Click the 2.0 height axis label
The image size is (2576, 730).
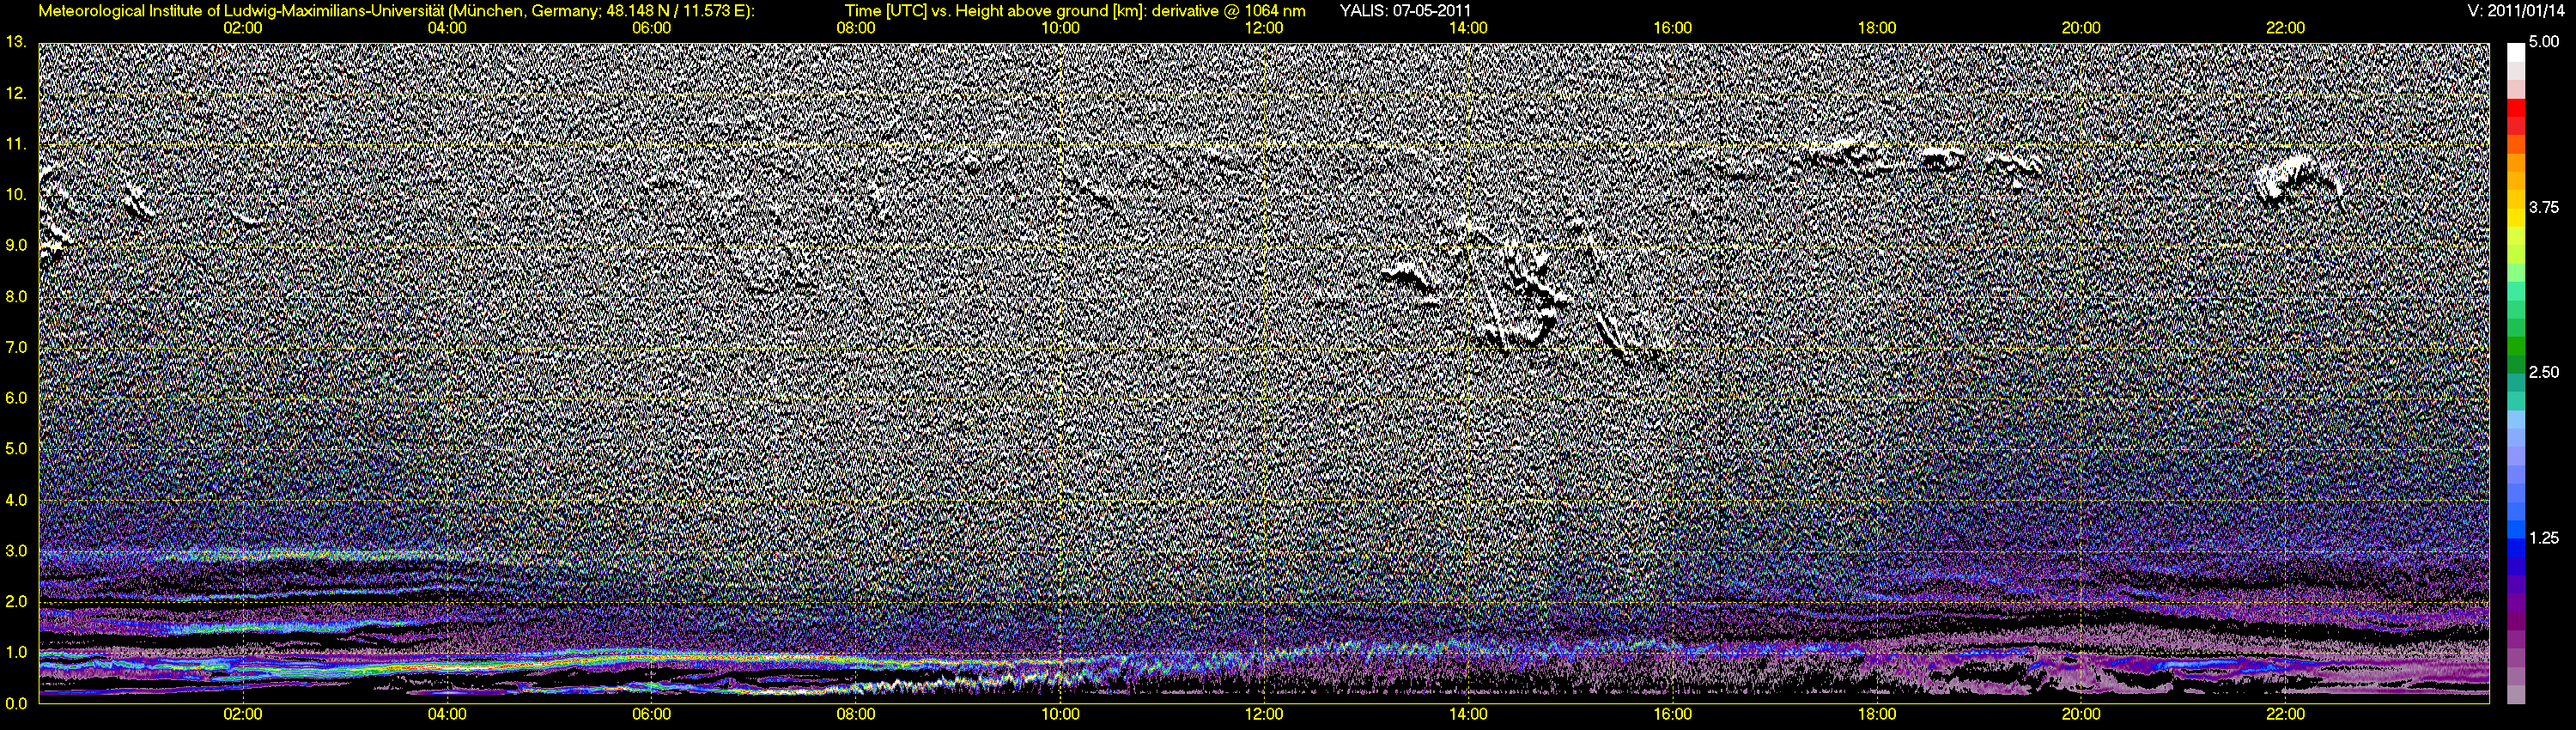tap(16, 602)
